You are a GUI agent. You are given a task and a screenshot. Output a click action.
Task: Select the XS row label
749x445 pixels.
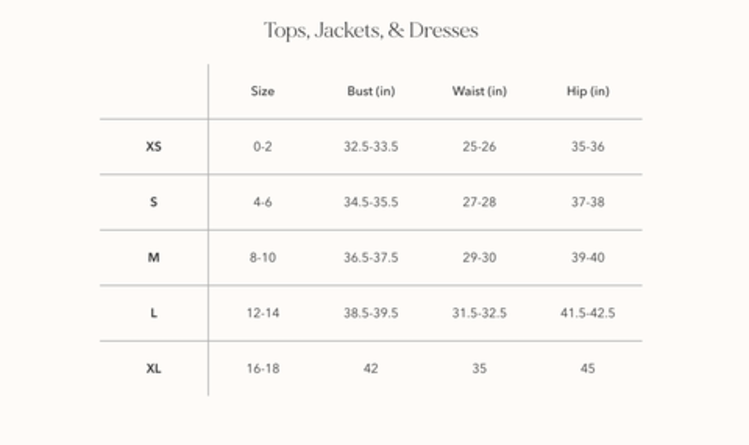tap(153, 147)
